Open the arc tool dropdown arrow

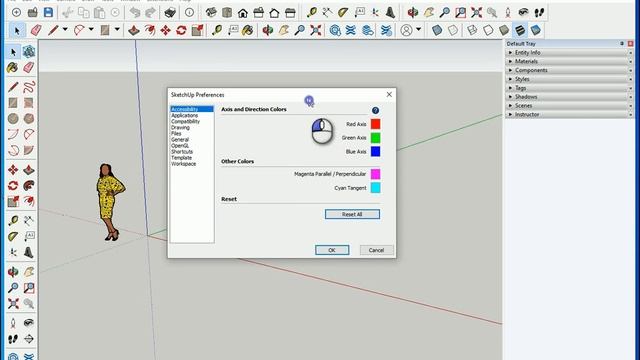pyautogui.click(x=91, y=29)
